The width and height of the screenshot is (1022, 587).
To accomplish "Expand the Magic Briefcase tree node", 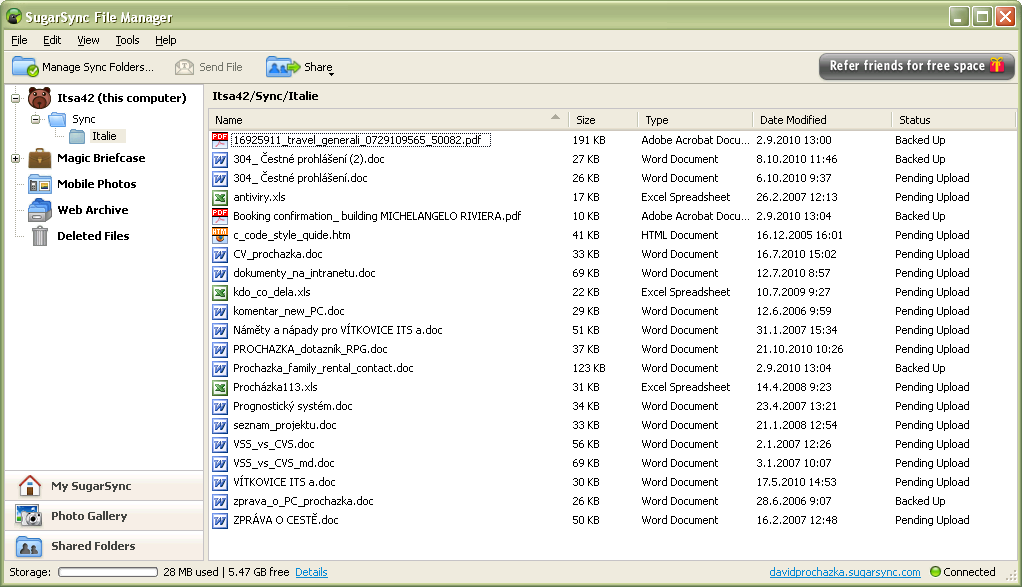I will [15, 158].
